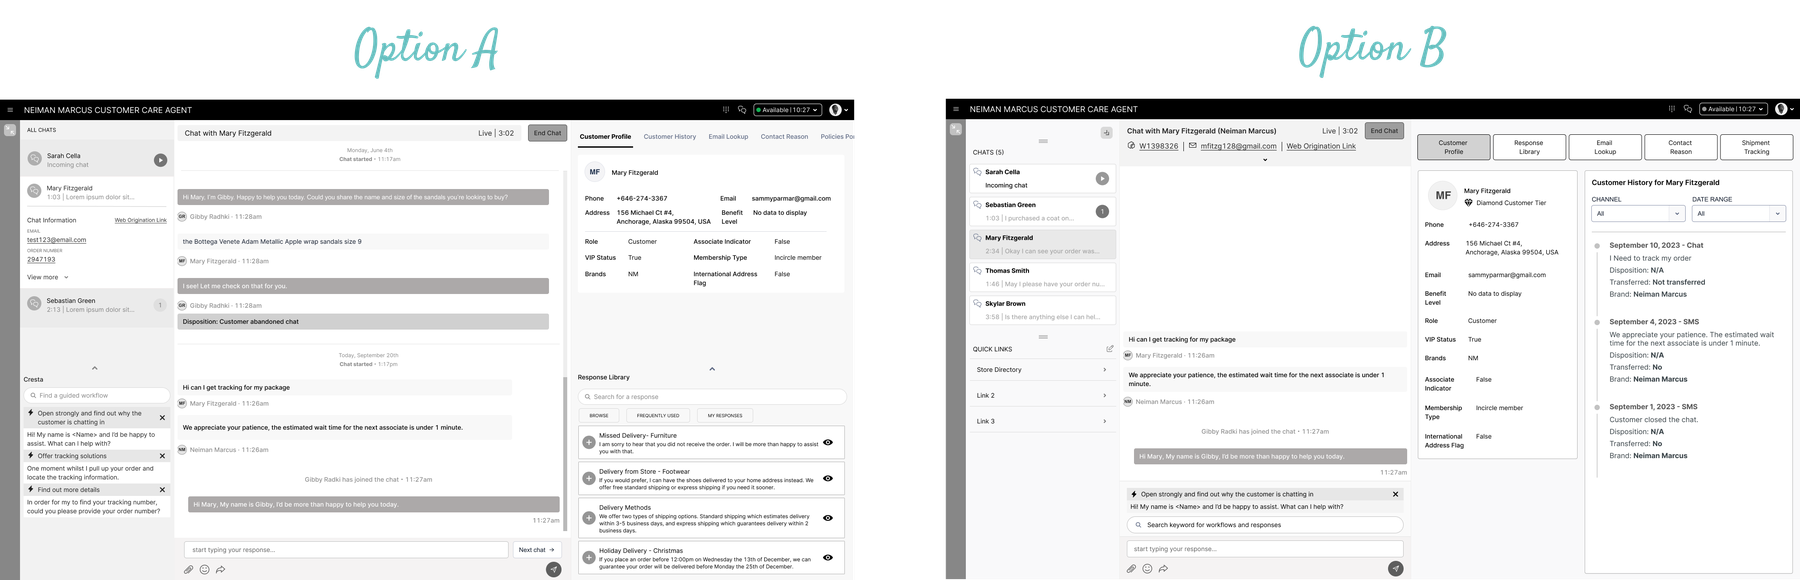Click the sidebar expand icon in Option B
This screenshot has height=580, width=1800.
(956, 129)
